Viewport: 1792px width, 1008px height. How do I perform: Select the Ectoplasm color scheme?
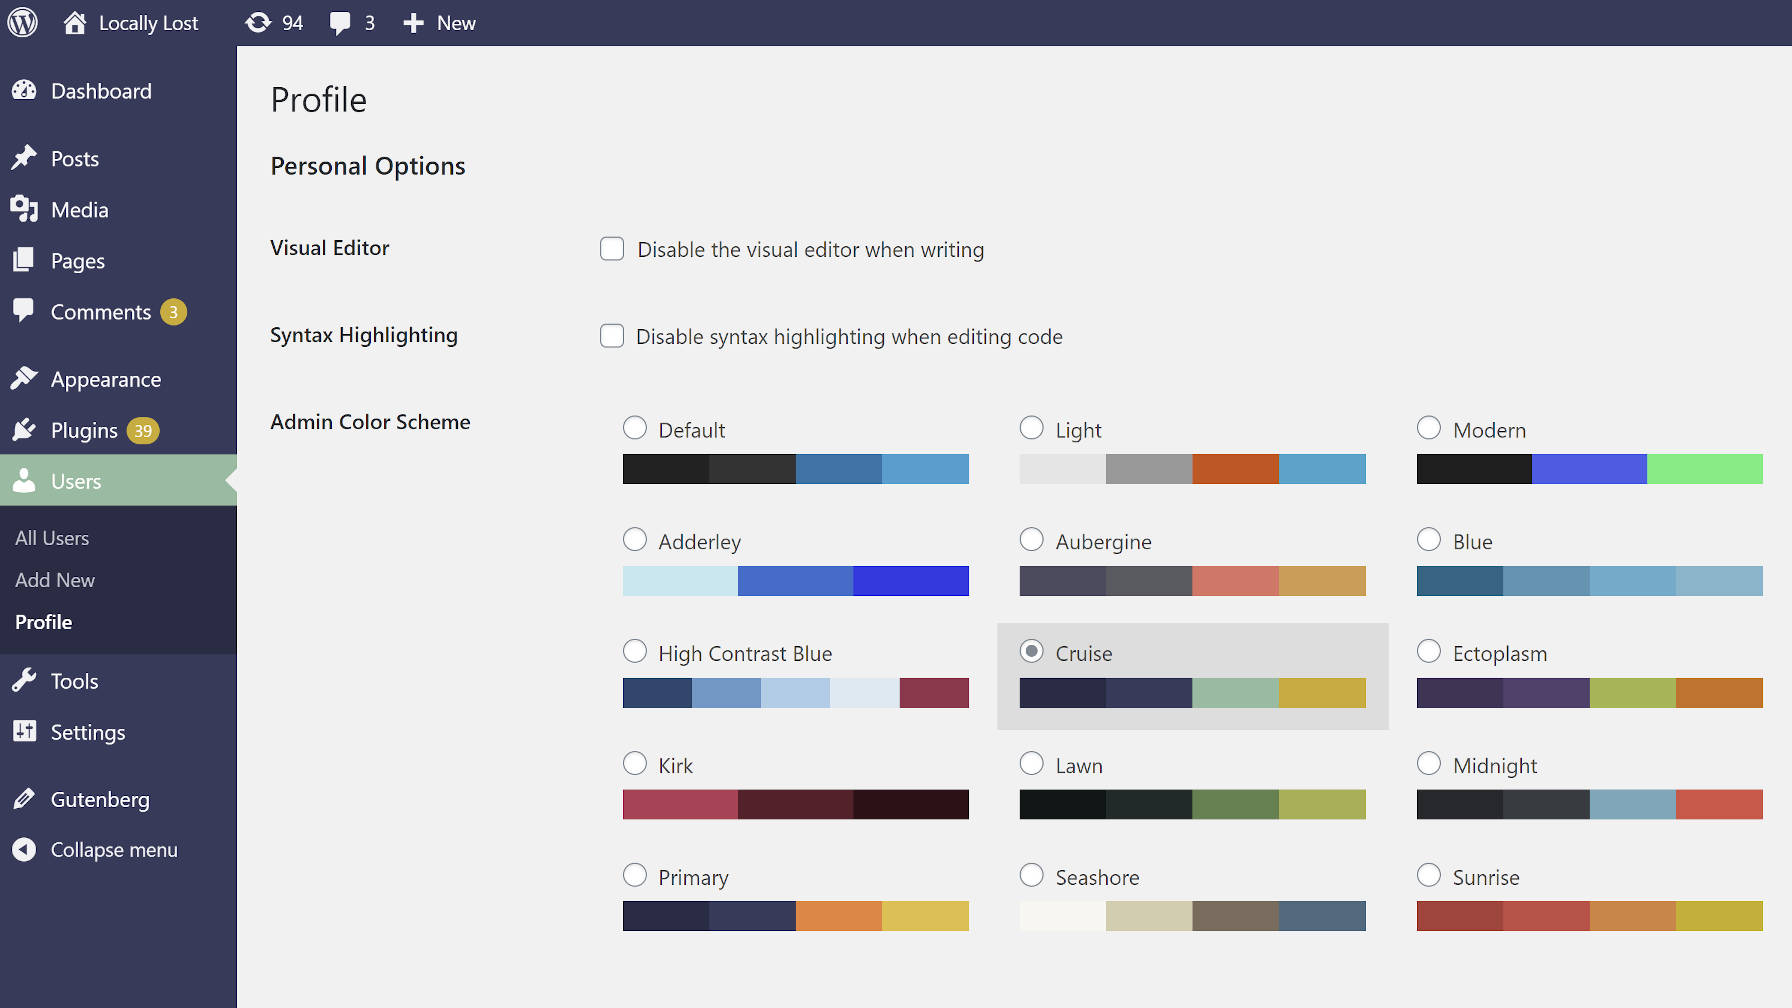click(1428, 651)
